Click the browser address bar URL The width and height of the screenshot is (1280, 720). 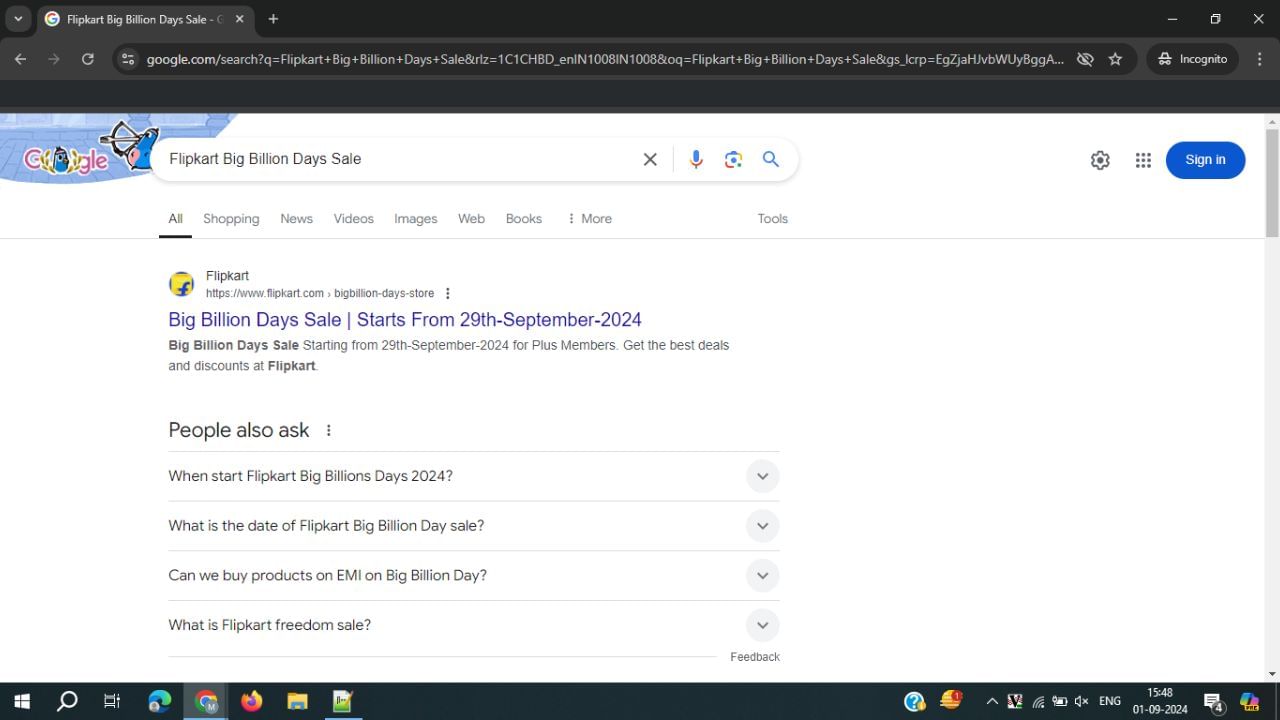click(605, 59)
